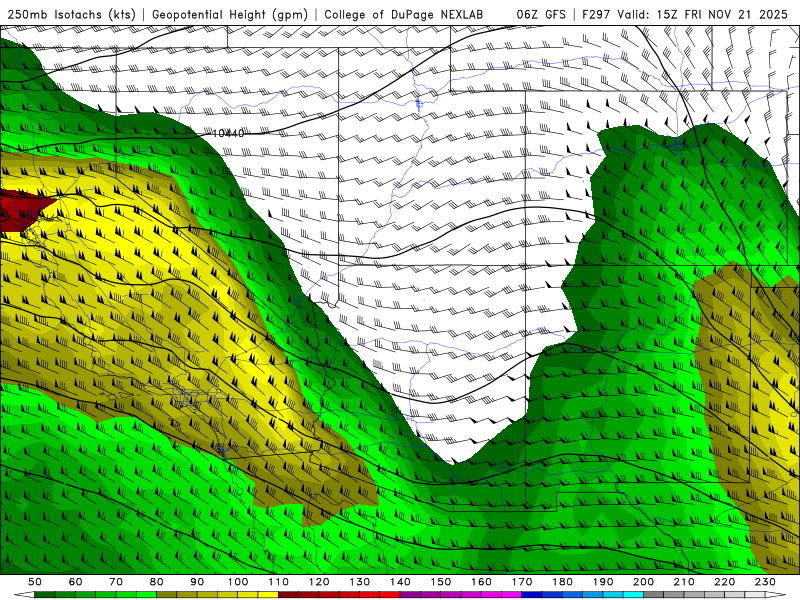Click the "250mb Isotachs (kts)" title text
The image size is (800, 600).
(x=71, y=14)
